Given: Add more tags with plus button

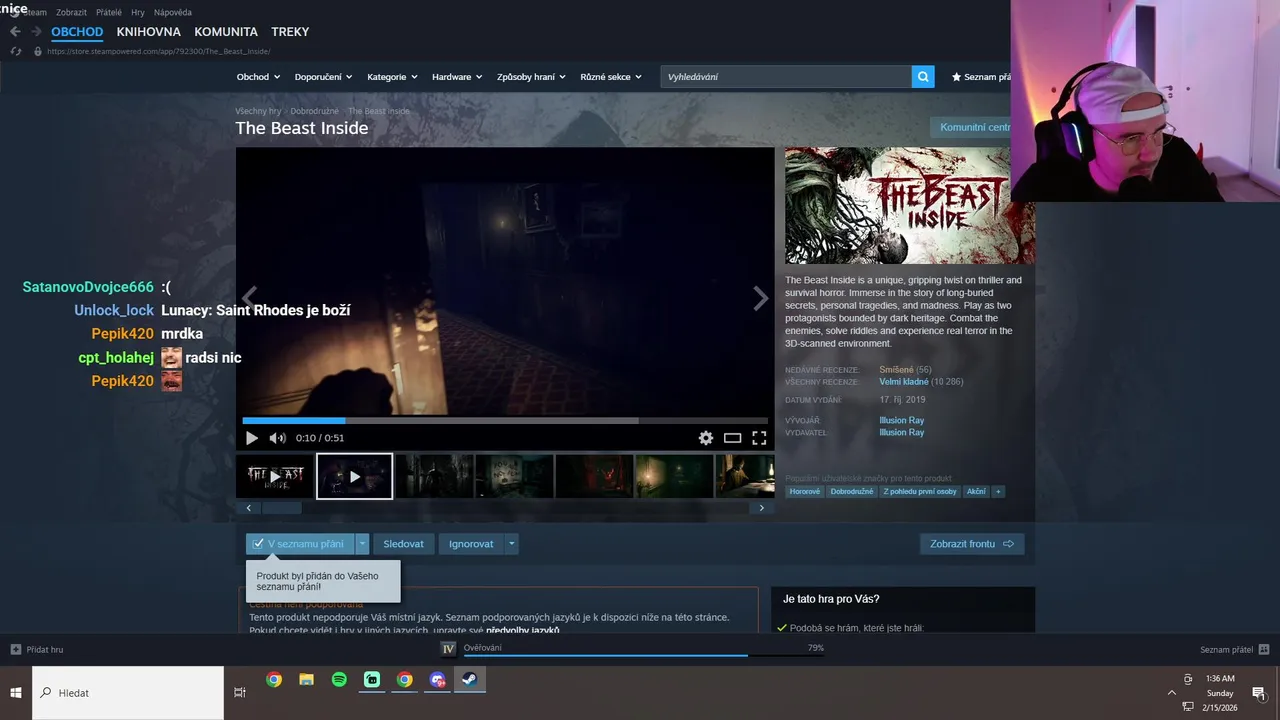Looking at the screenshot, I should tap(998, 491).
